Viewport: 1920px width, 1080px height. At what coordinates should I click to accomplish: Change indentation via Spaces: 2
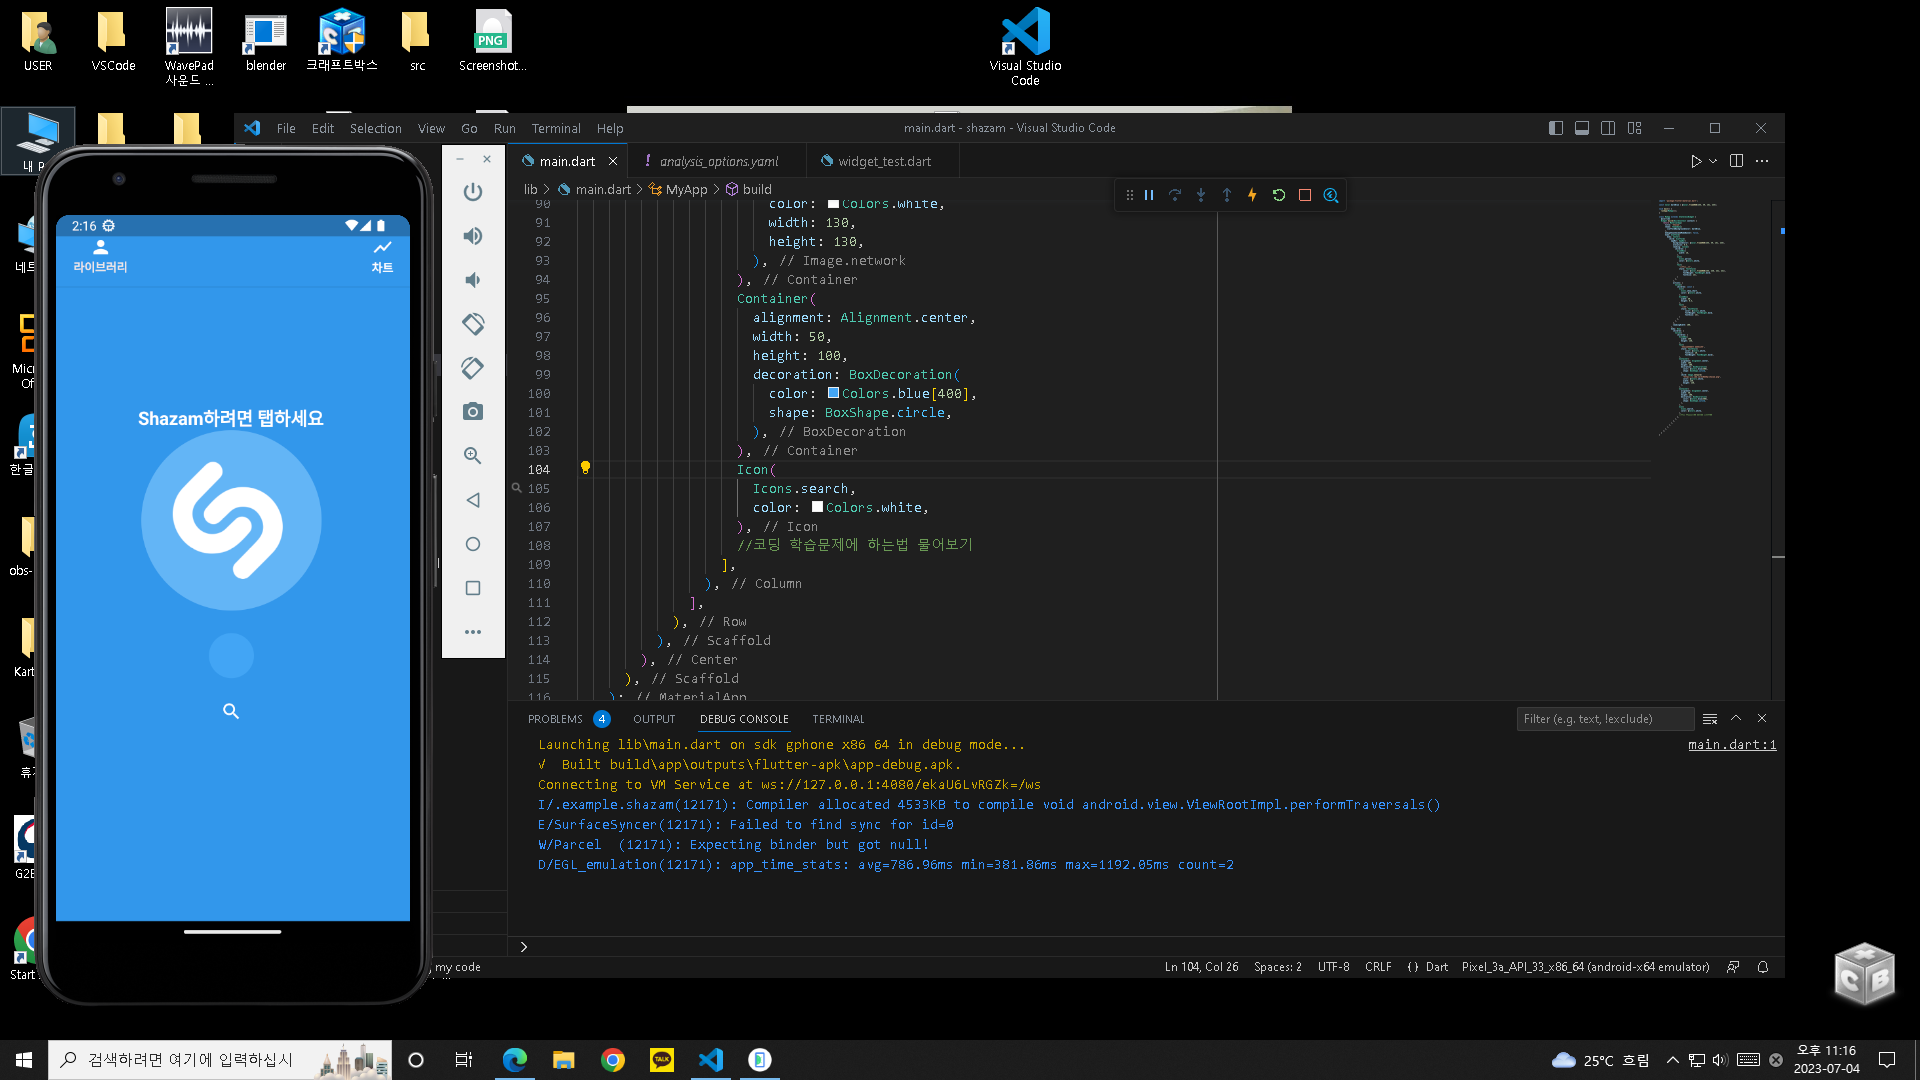pyautogui.click(x=1278, y=967)
